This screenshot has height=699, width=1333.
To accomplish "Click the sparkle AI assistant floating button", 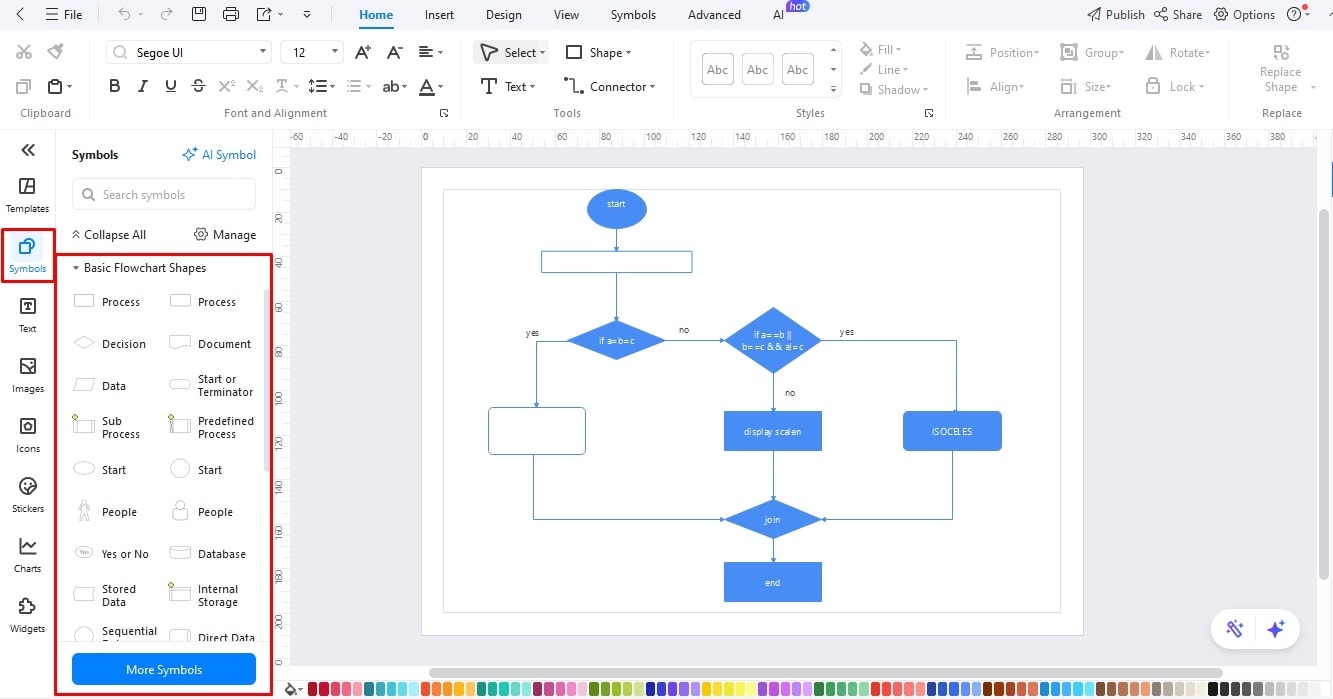I will tap(1275, 629).
